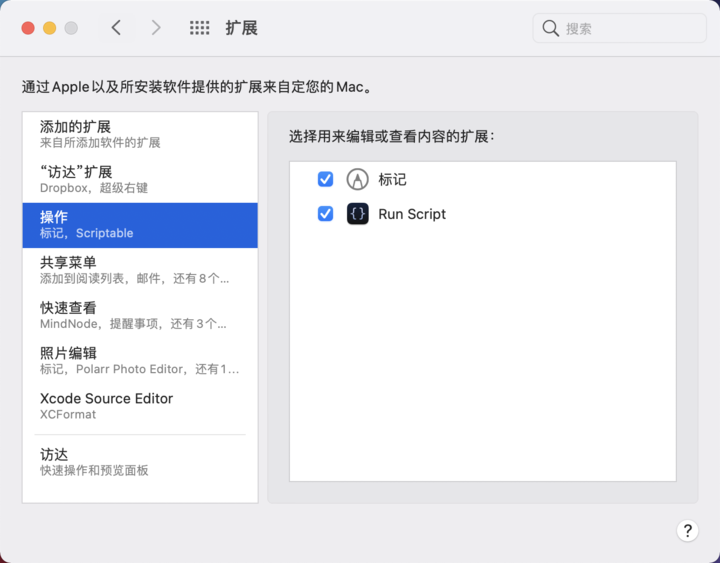The image size is (720, 563).
Task: Click the back chevron in the toolbar
Action: 116,28
